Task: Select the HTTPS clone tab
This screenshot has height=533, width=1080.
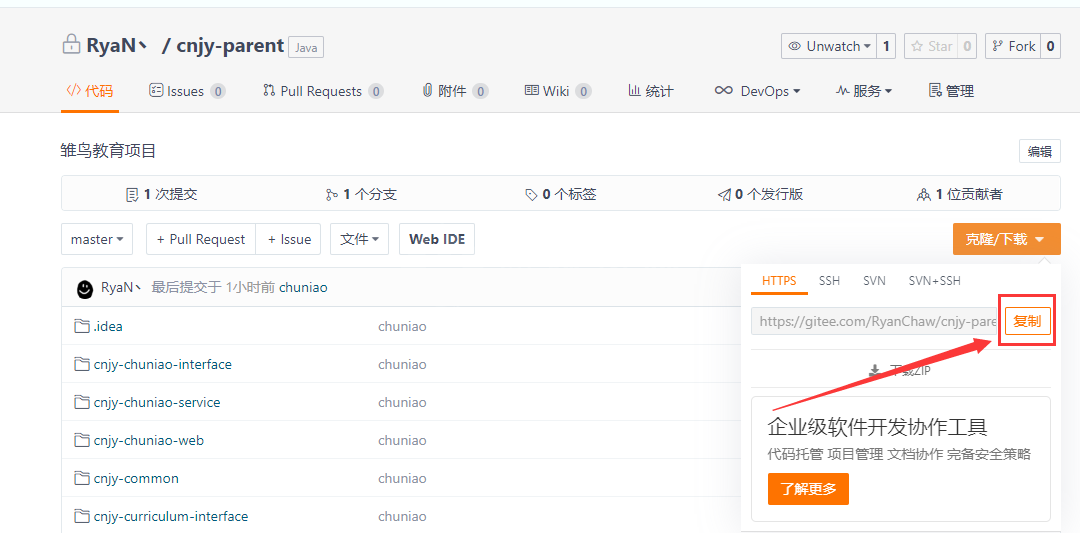Action: [x=779, y=281]
